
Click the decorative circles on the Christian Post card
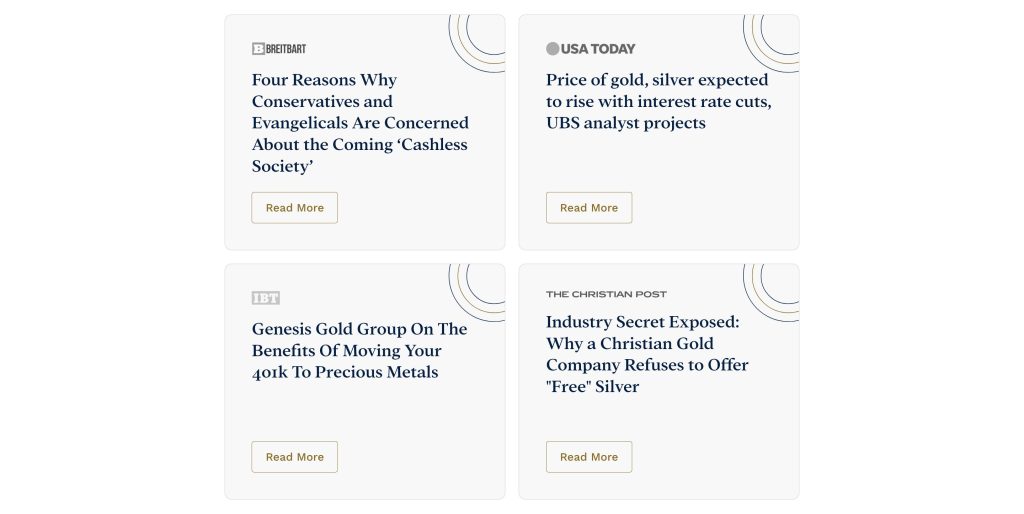click(x=774, y=289)
